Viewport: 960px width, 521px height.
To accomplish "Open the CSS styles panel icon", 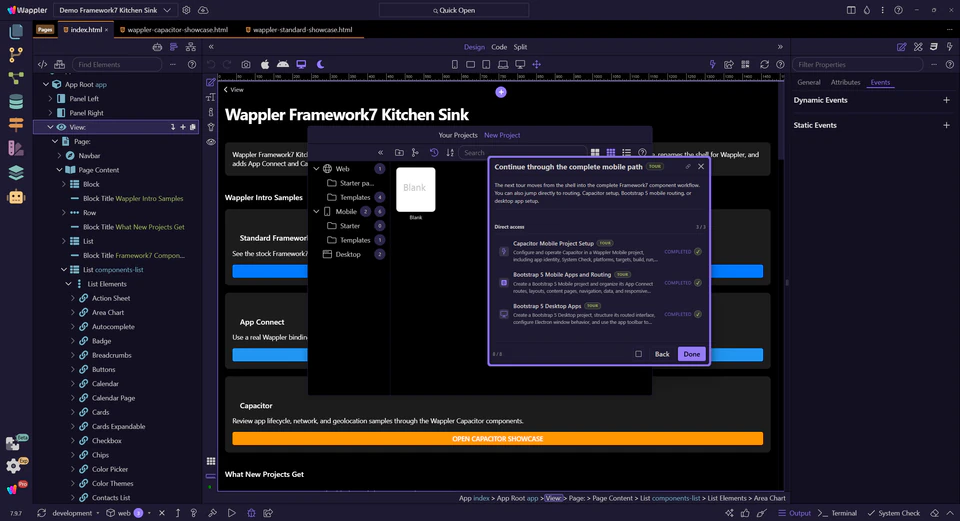I will tap(934, 47).
